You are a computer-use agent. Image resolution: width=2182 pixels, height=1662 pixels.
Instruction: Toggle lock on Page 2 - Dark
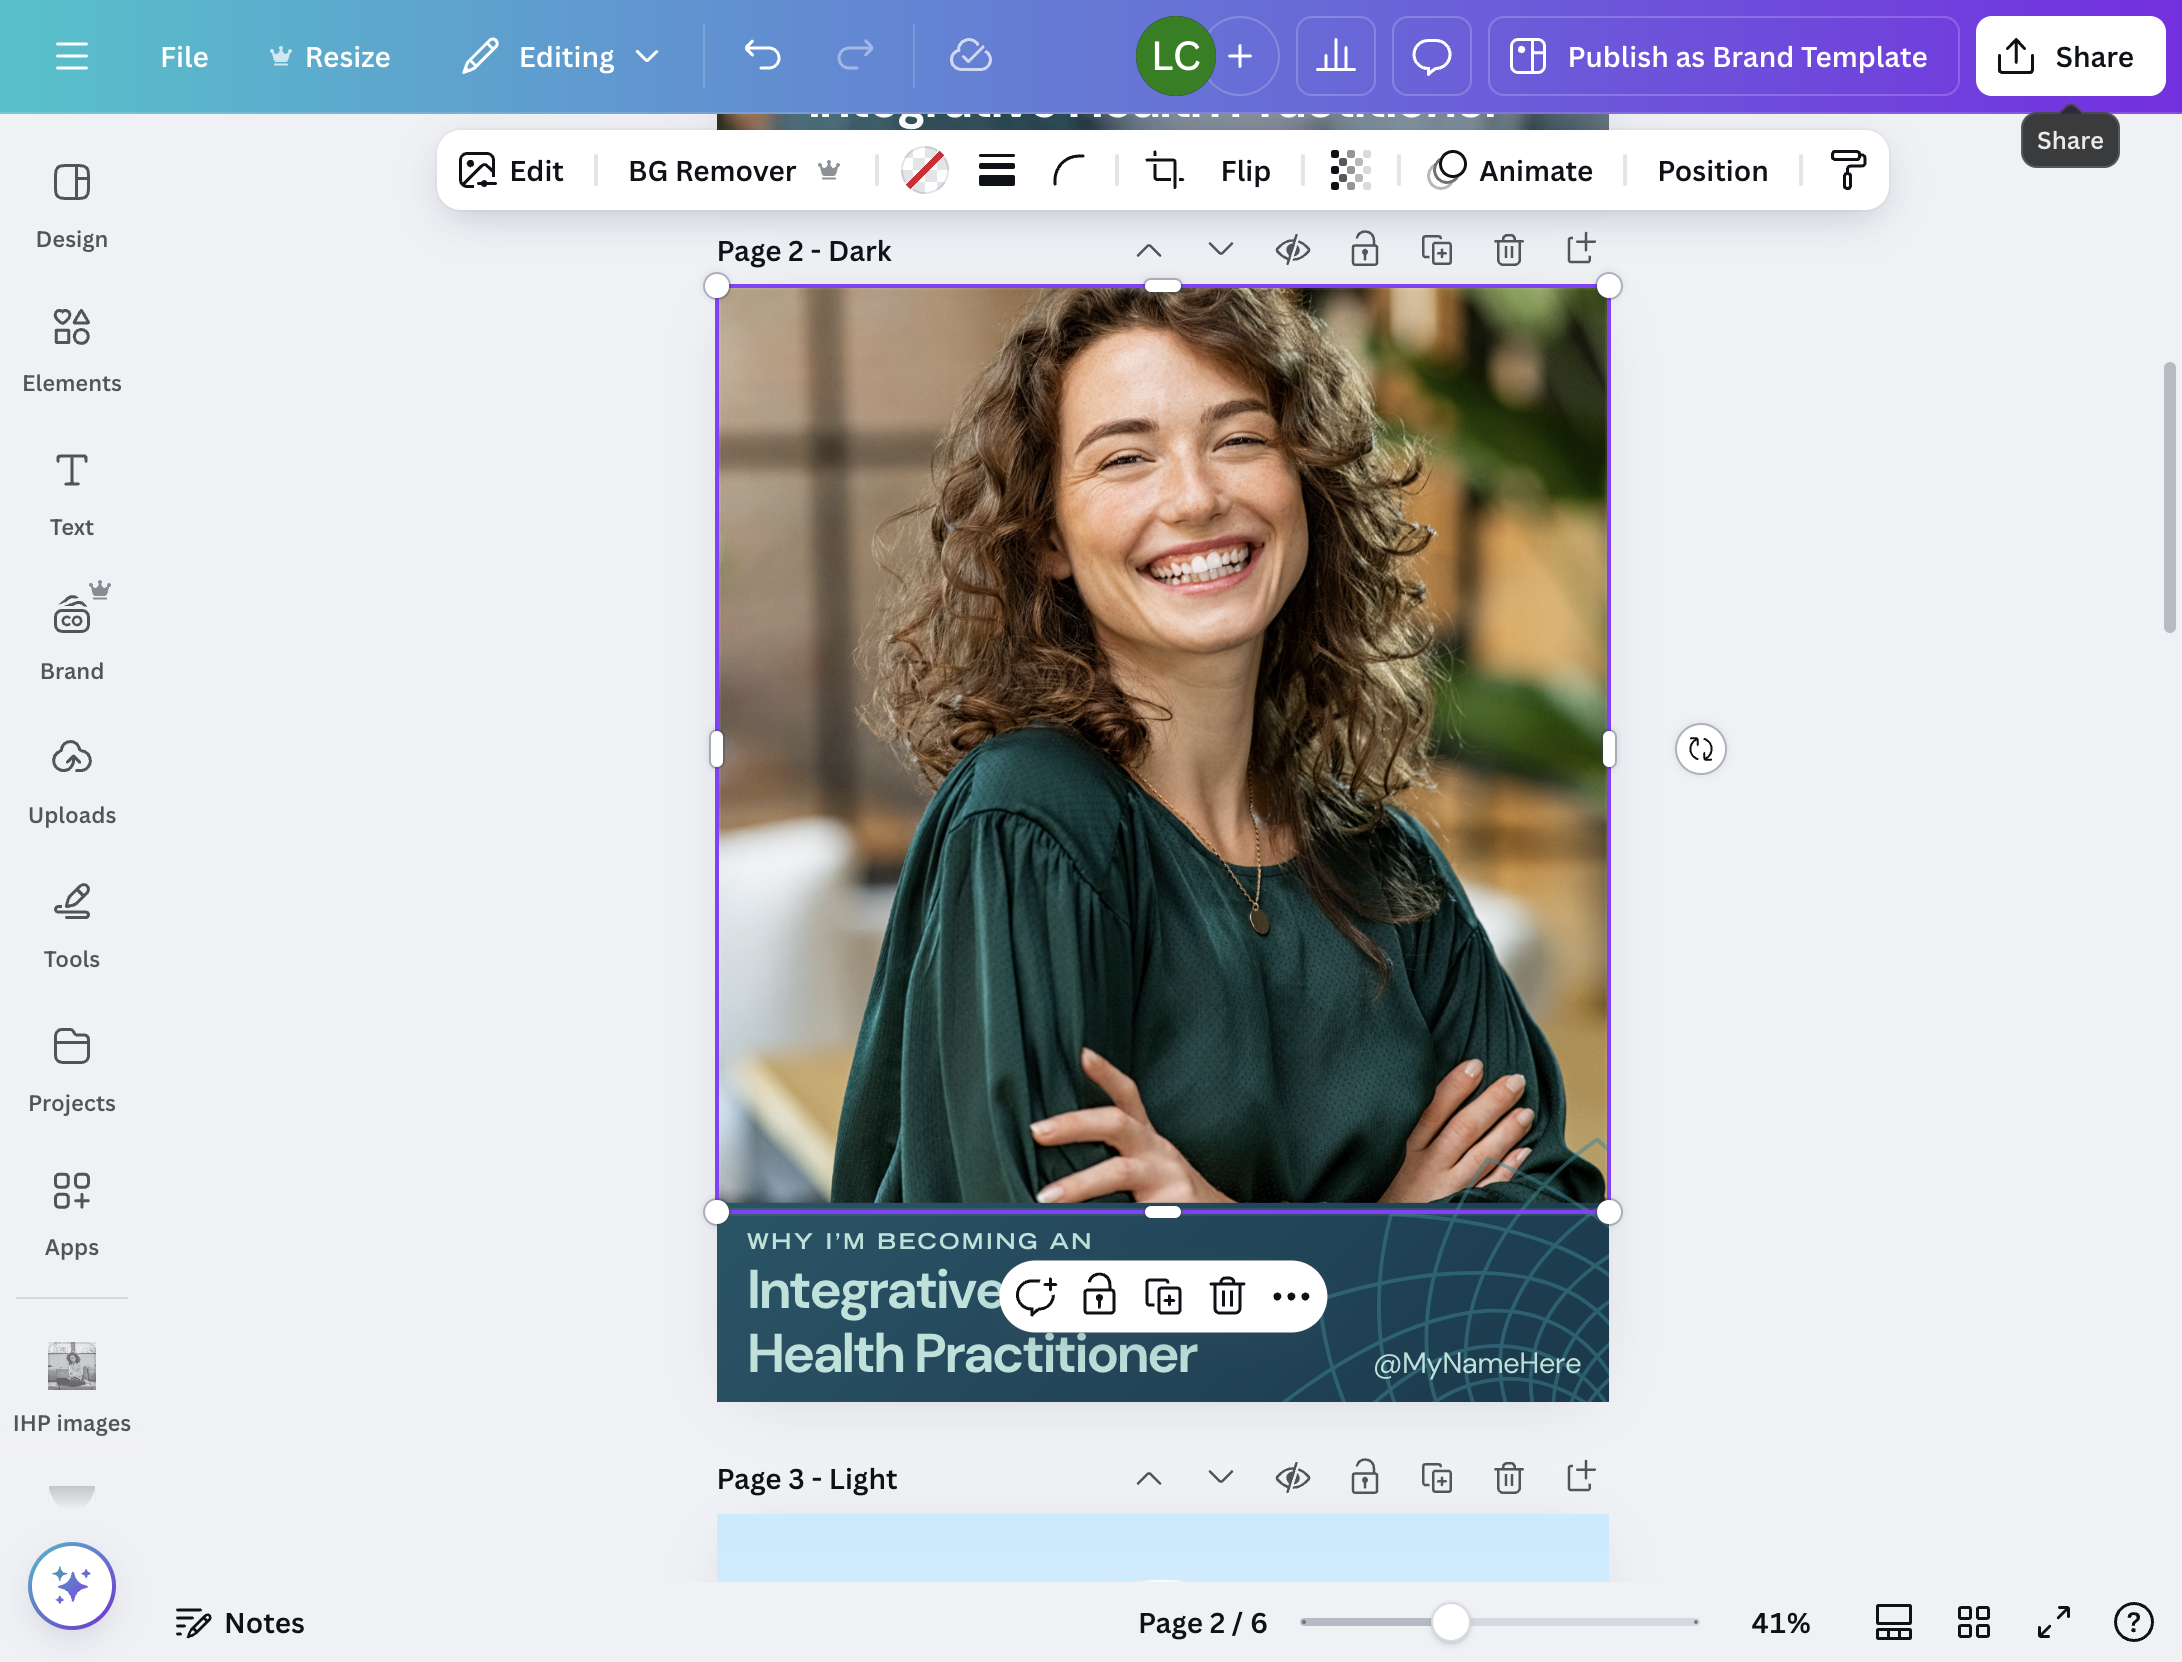1364,250
